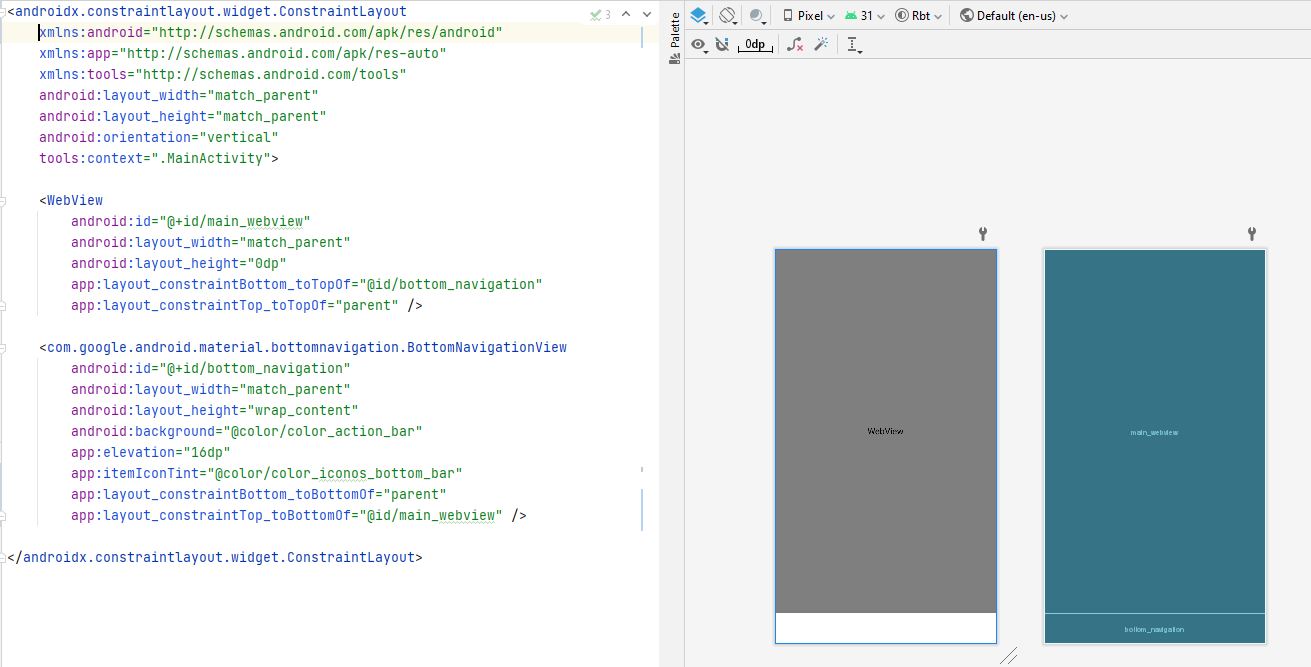1311x667 pixels.
Task: Select the WebView in design preview
Action: pos(885,430)
